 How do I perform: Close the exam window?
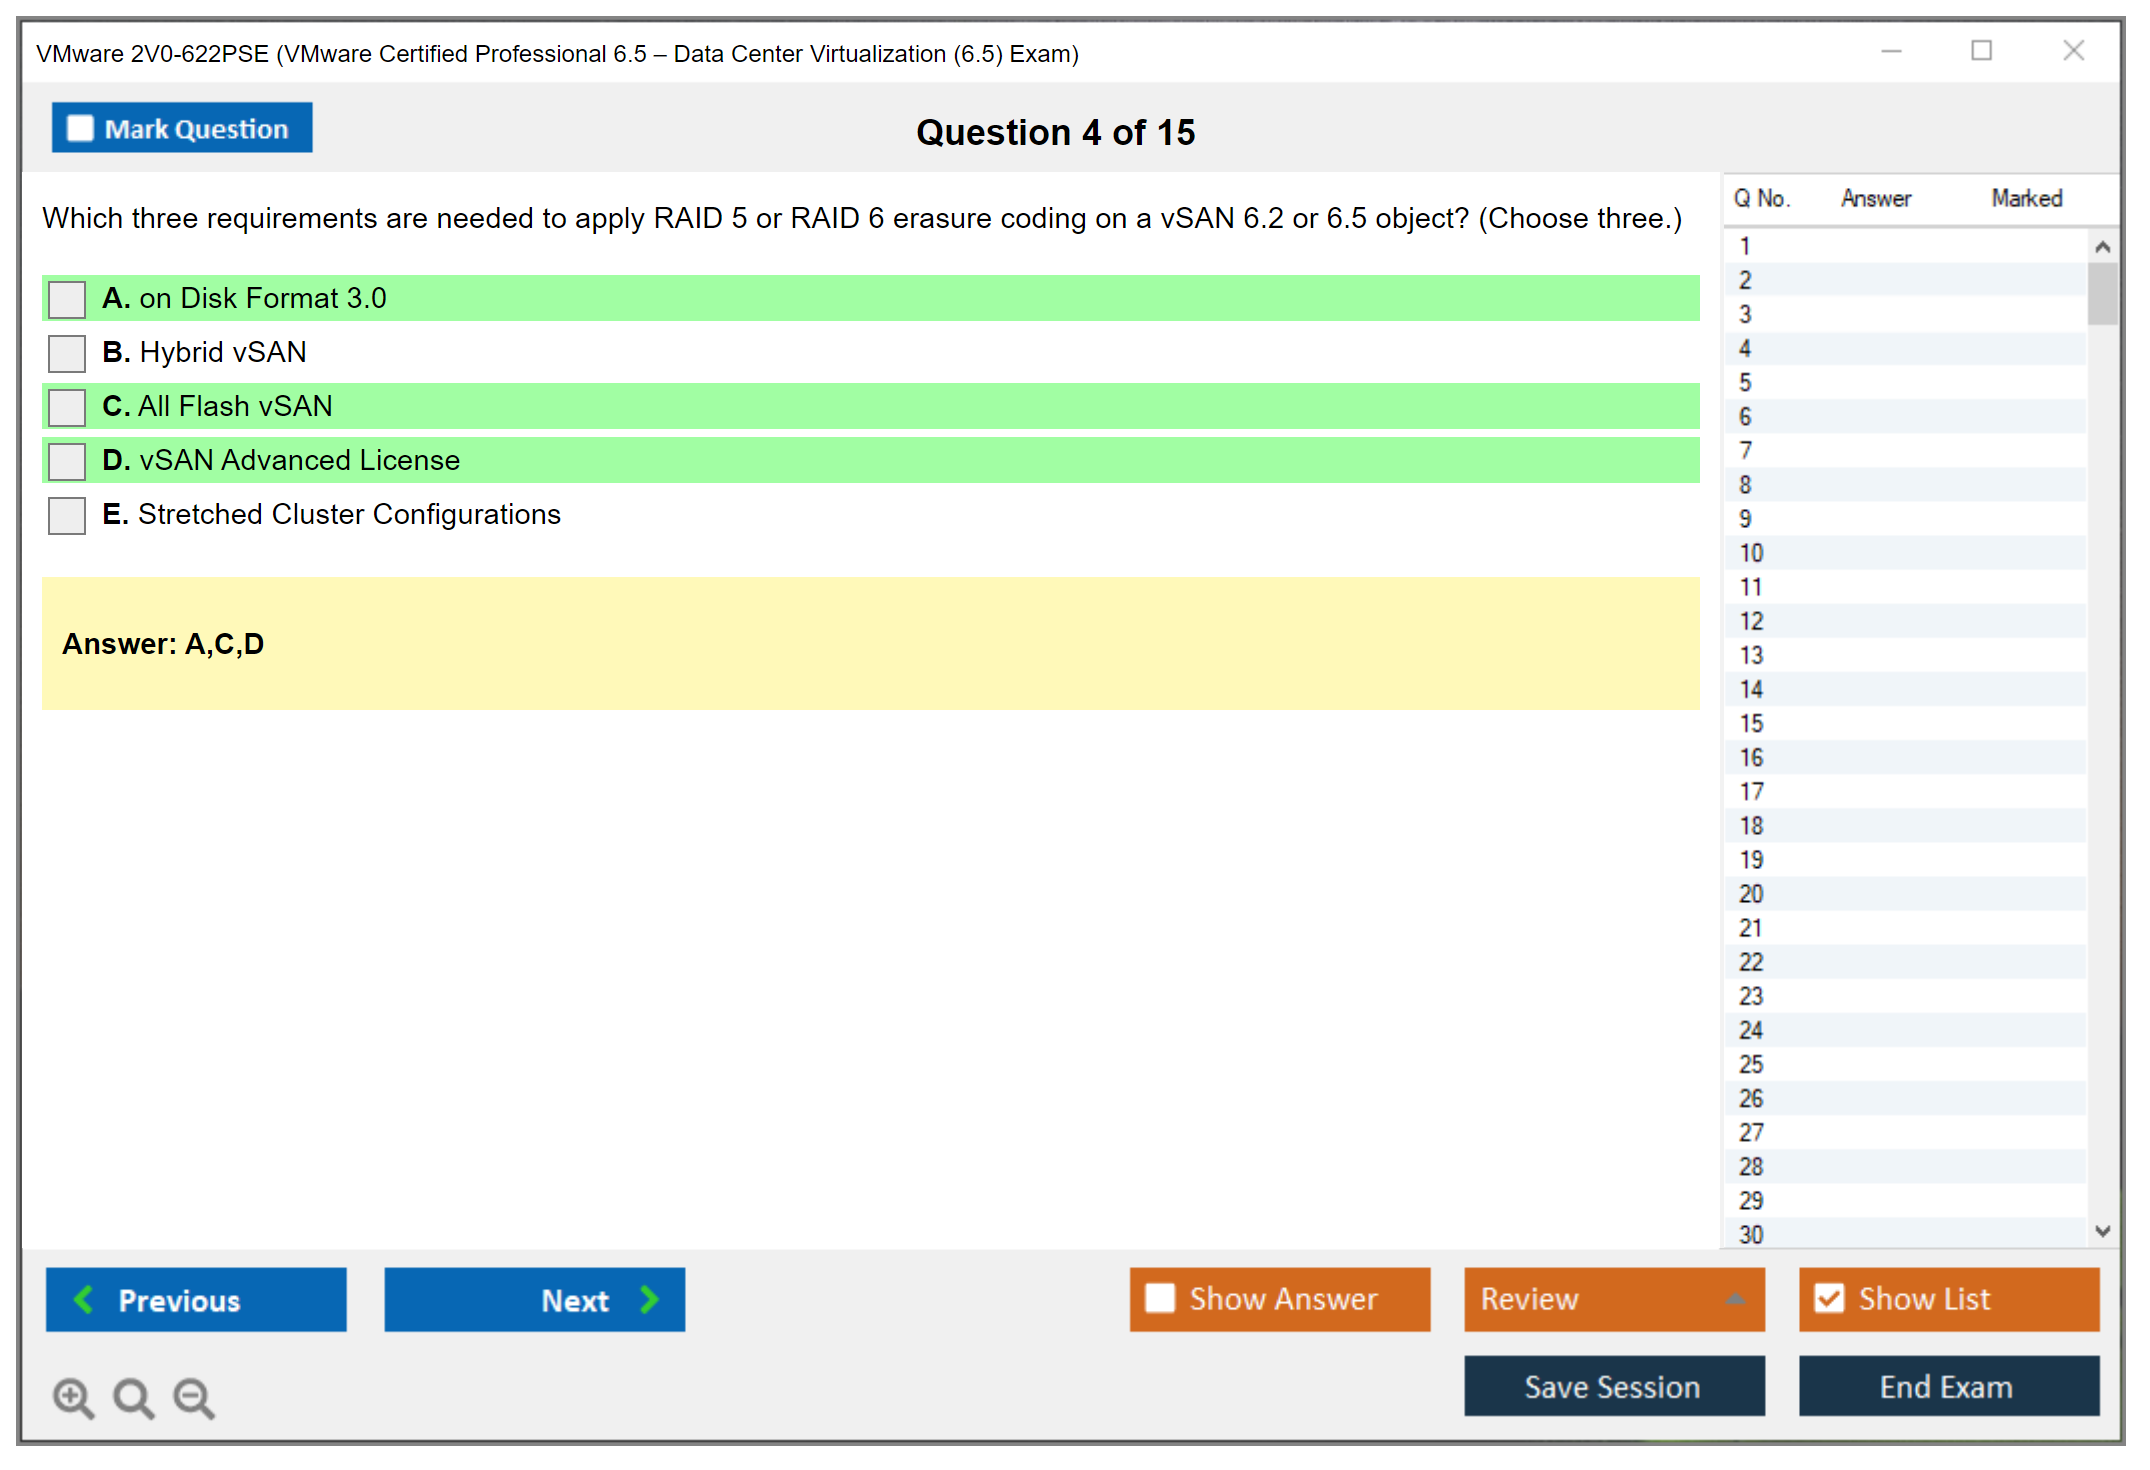[x=2073, y=51]
